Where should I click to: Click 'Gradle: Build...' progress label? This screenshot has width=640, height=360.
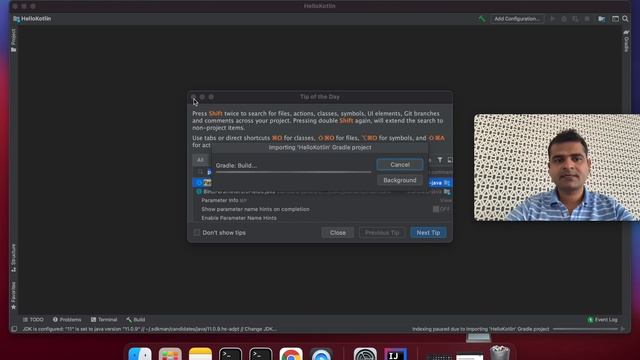pos(236,165)
